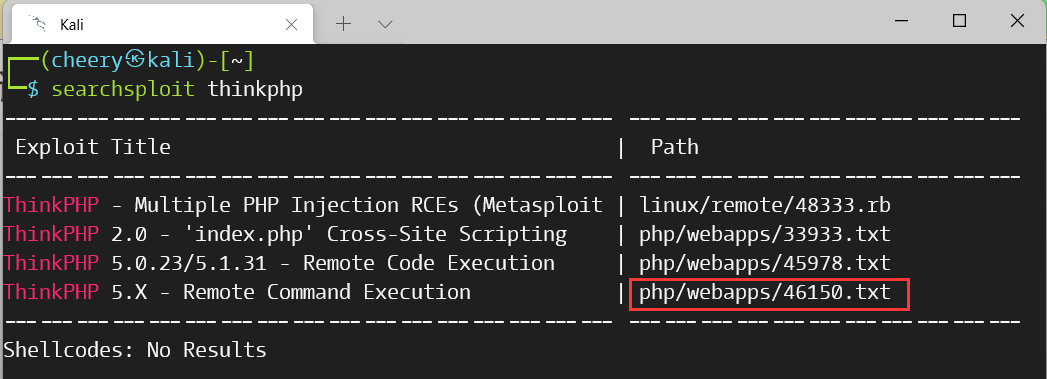
Task: Click the Kali dragon tab icon
Action: tap(38, 25)
